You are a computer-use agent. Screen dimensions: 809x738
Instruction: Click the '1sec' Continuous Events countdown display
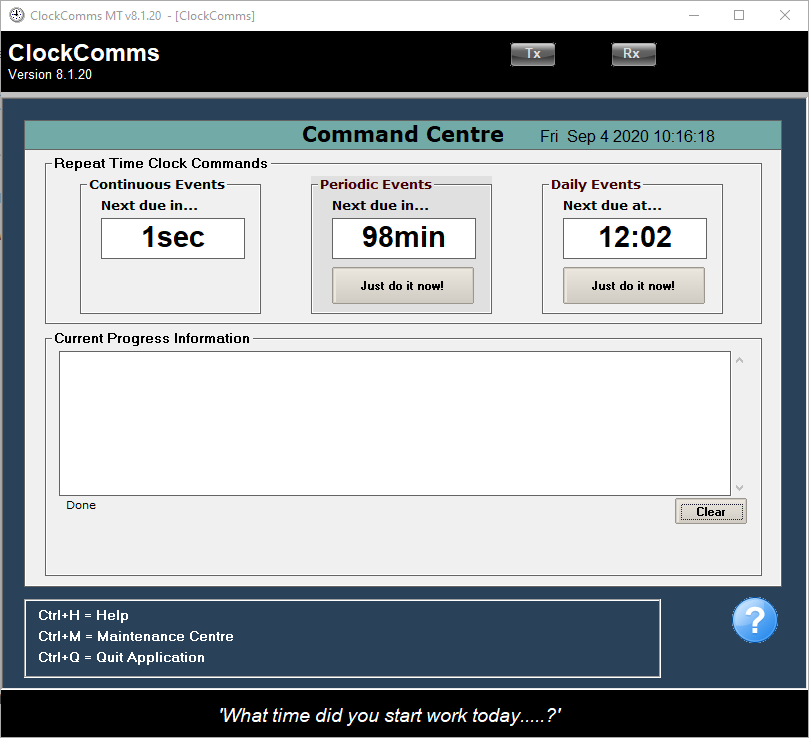coord(172,238)
